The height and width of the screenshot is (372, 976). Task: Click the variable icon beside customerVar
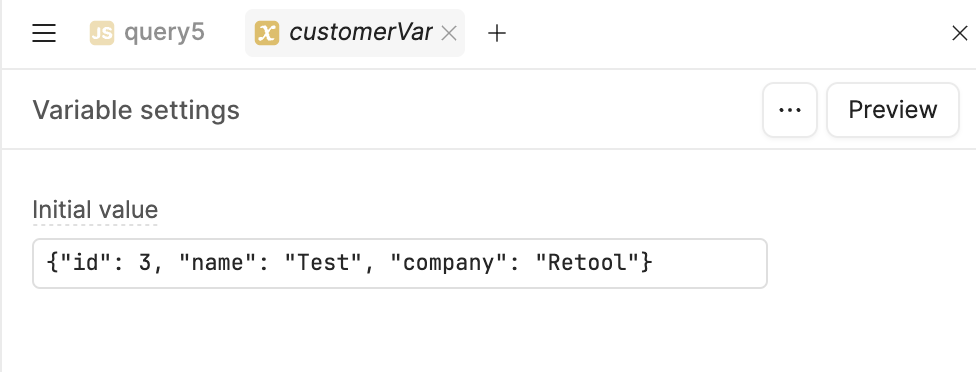(x=267, y=33)
